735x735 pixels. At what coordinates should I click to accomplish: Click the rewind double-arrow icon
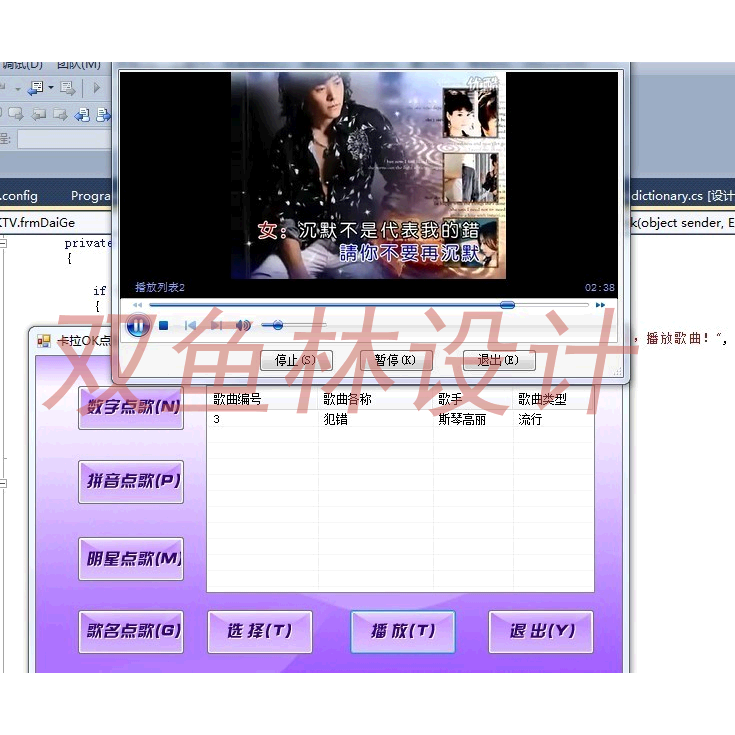click(x=137, y=305)
